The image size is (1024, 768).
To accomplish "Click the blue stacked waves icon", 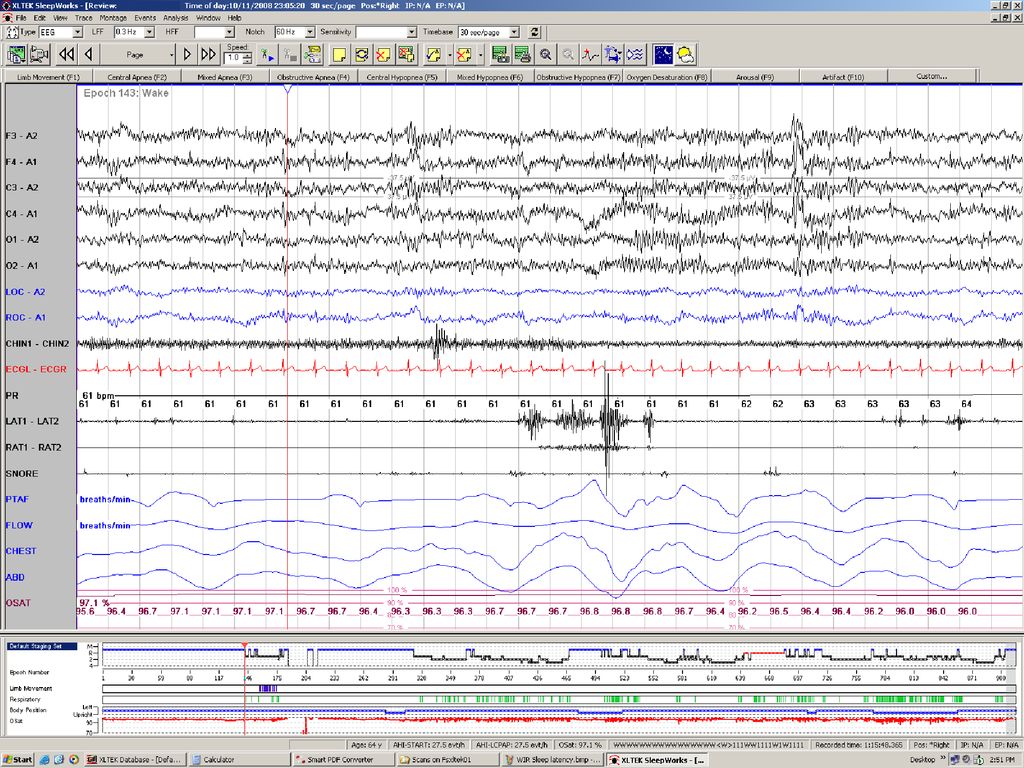I will (635, 55).
